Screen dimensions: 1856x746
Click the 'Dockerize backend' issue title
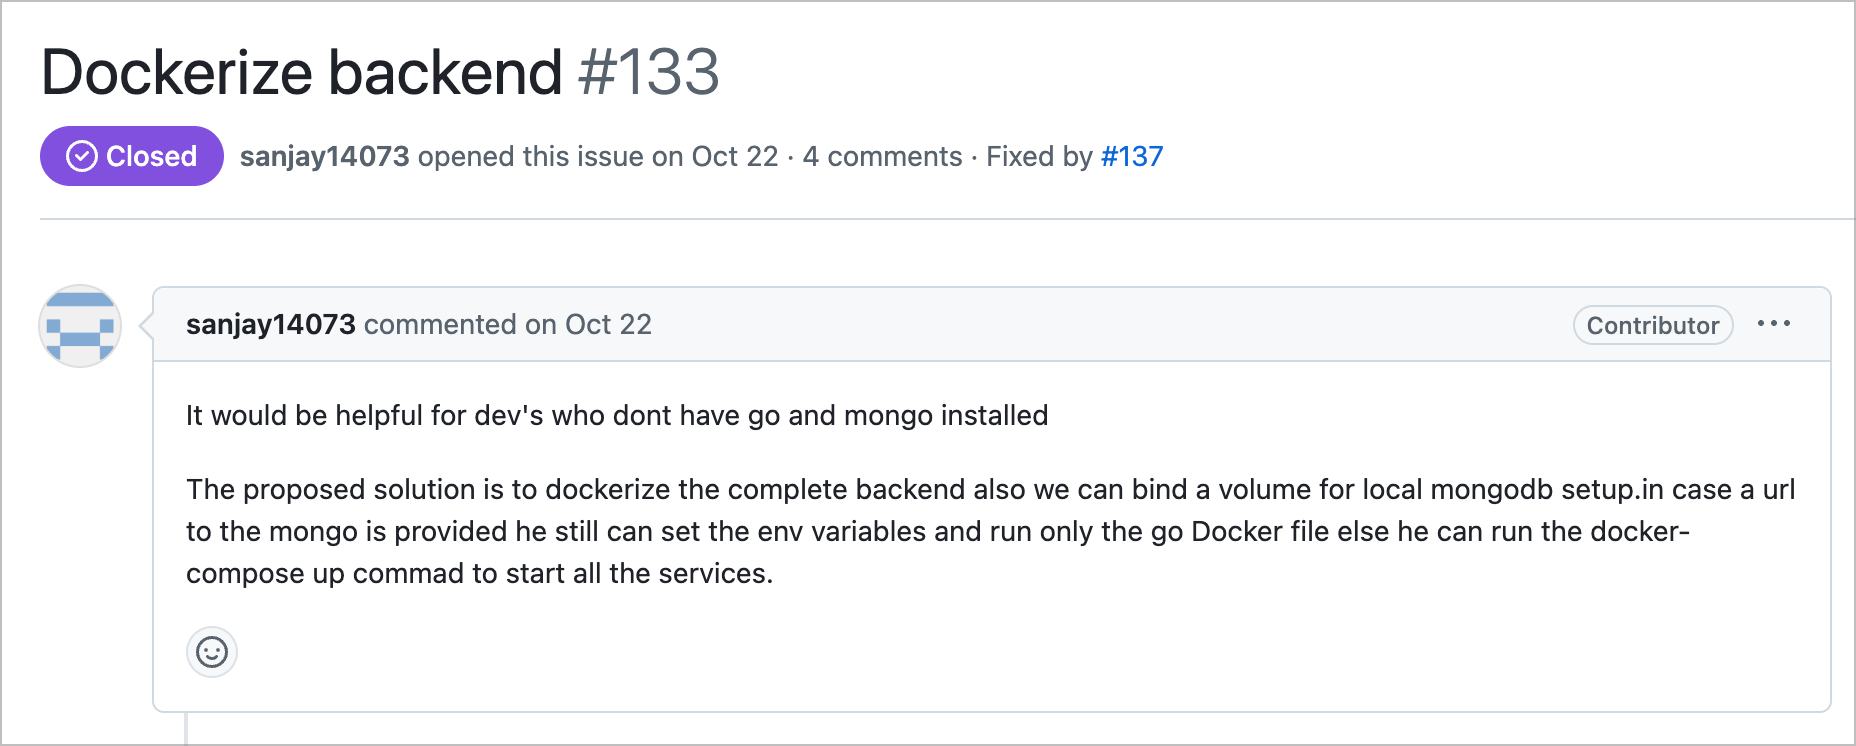click(x=301, y=72)
